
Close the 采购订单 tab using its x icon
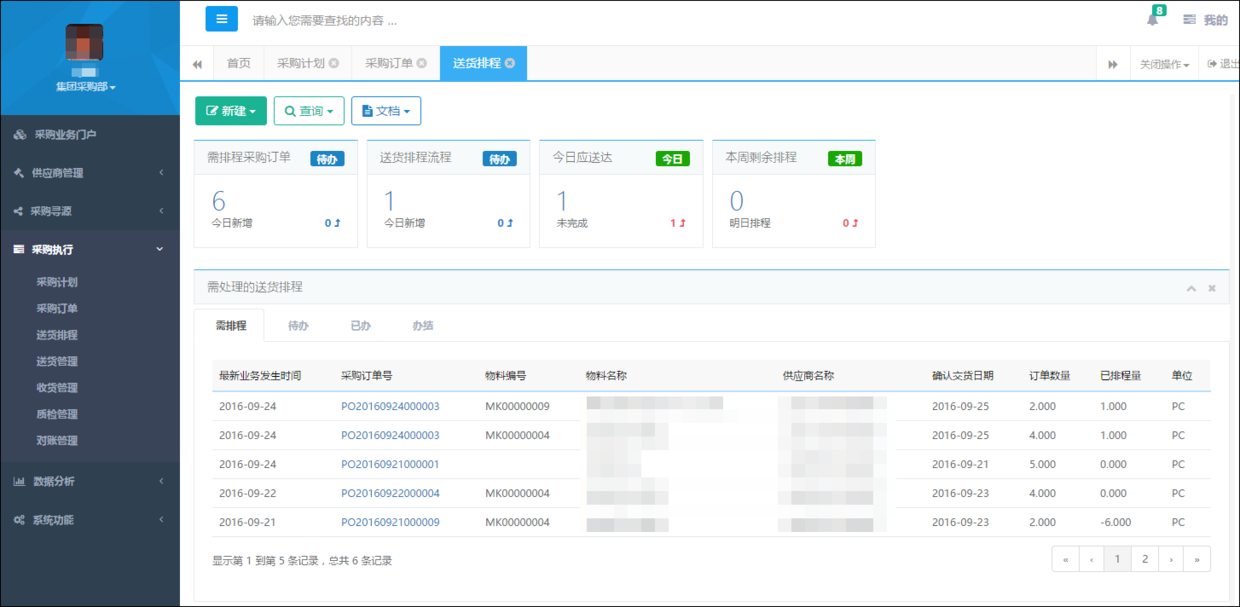click(422, 63)
